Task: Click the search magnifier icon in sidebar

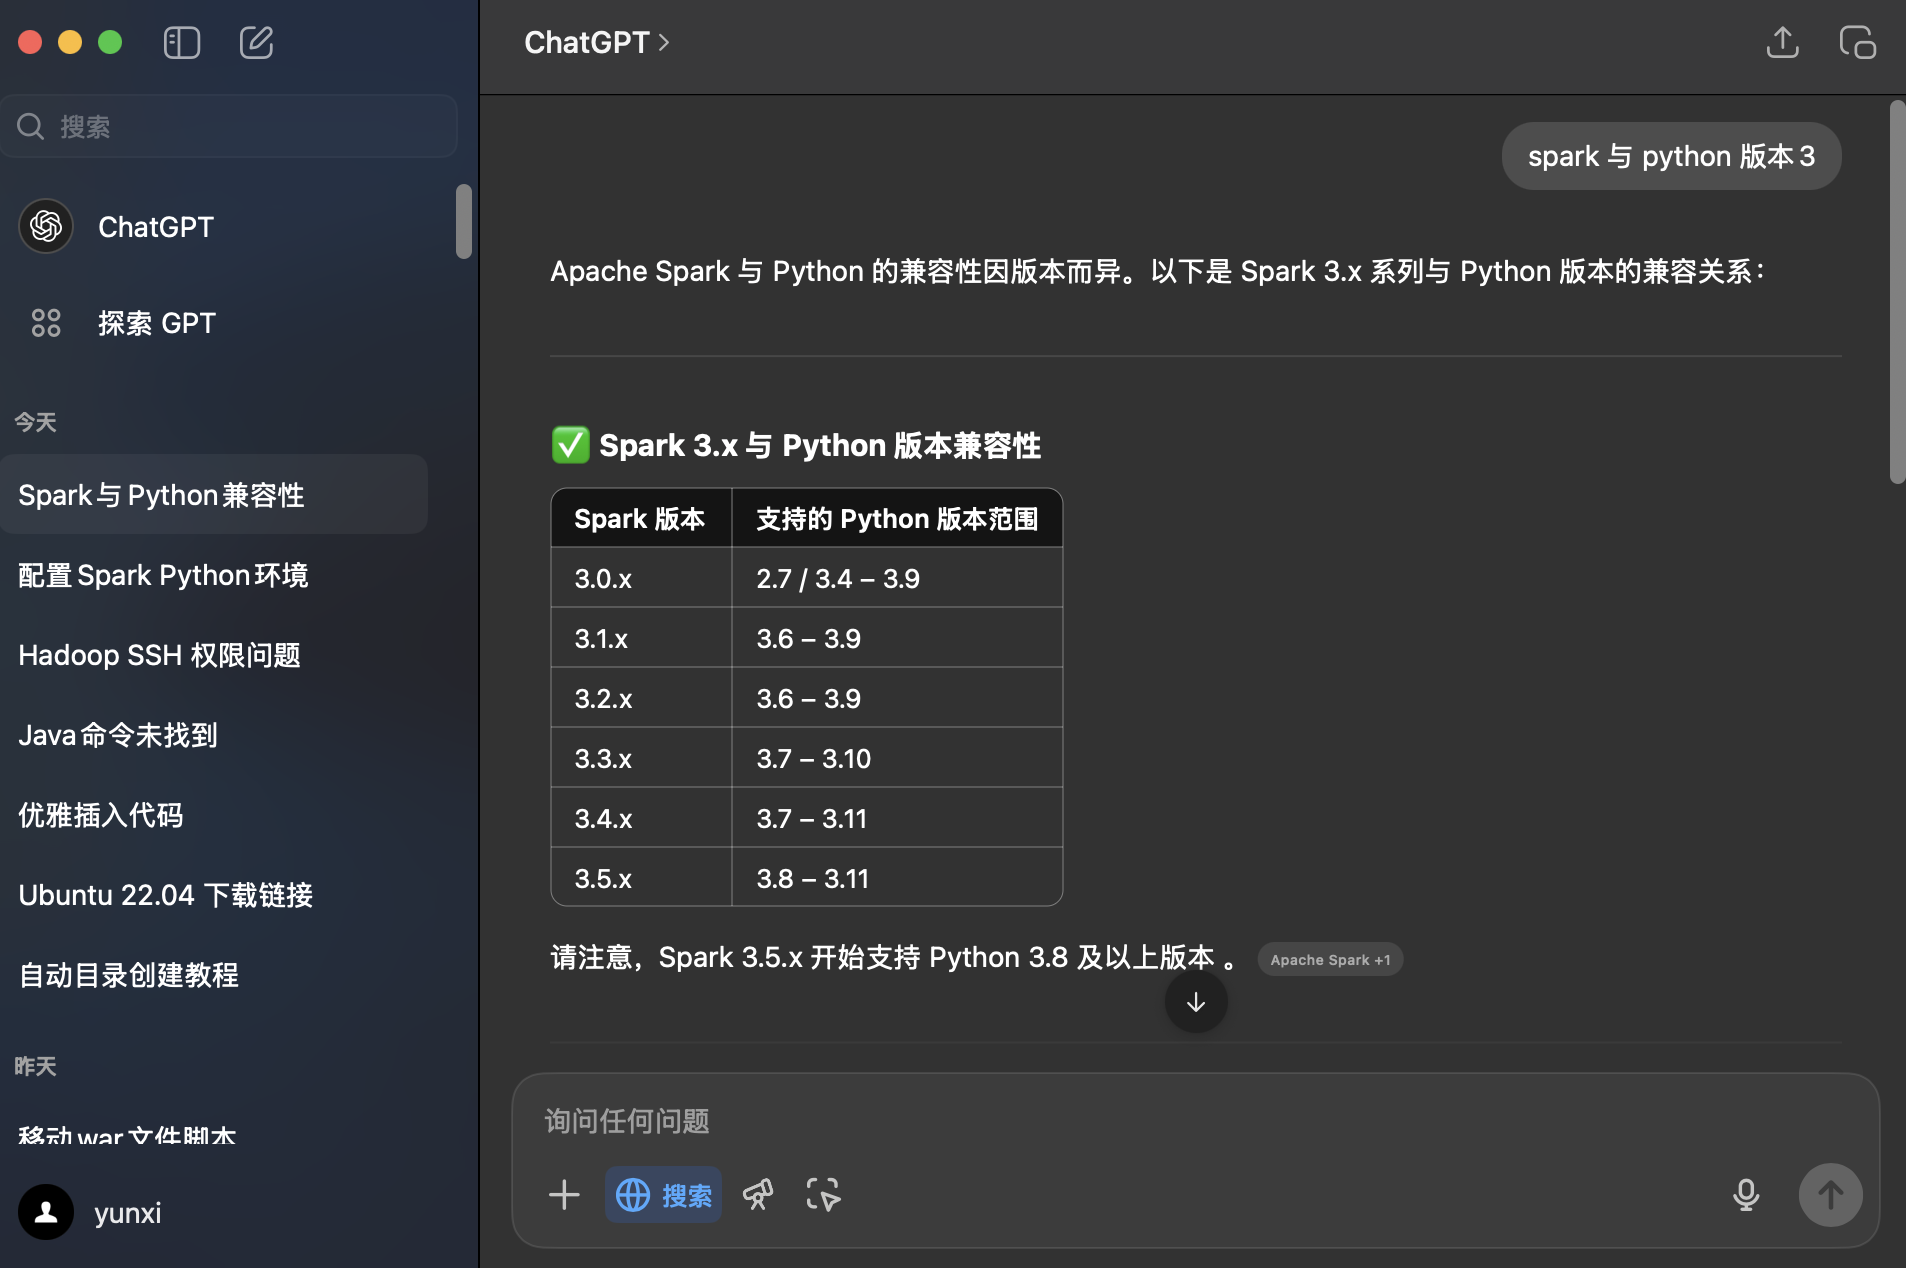Action: pos(31,126)
